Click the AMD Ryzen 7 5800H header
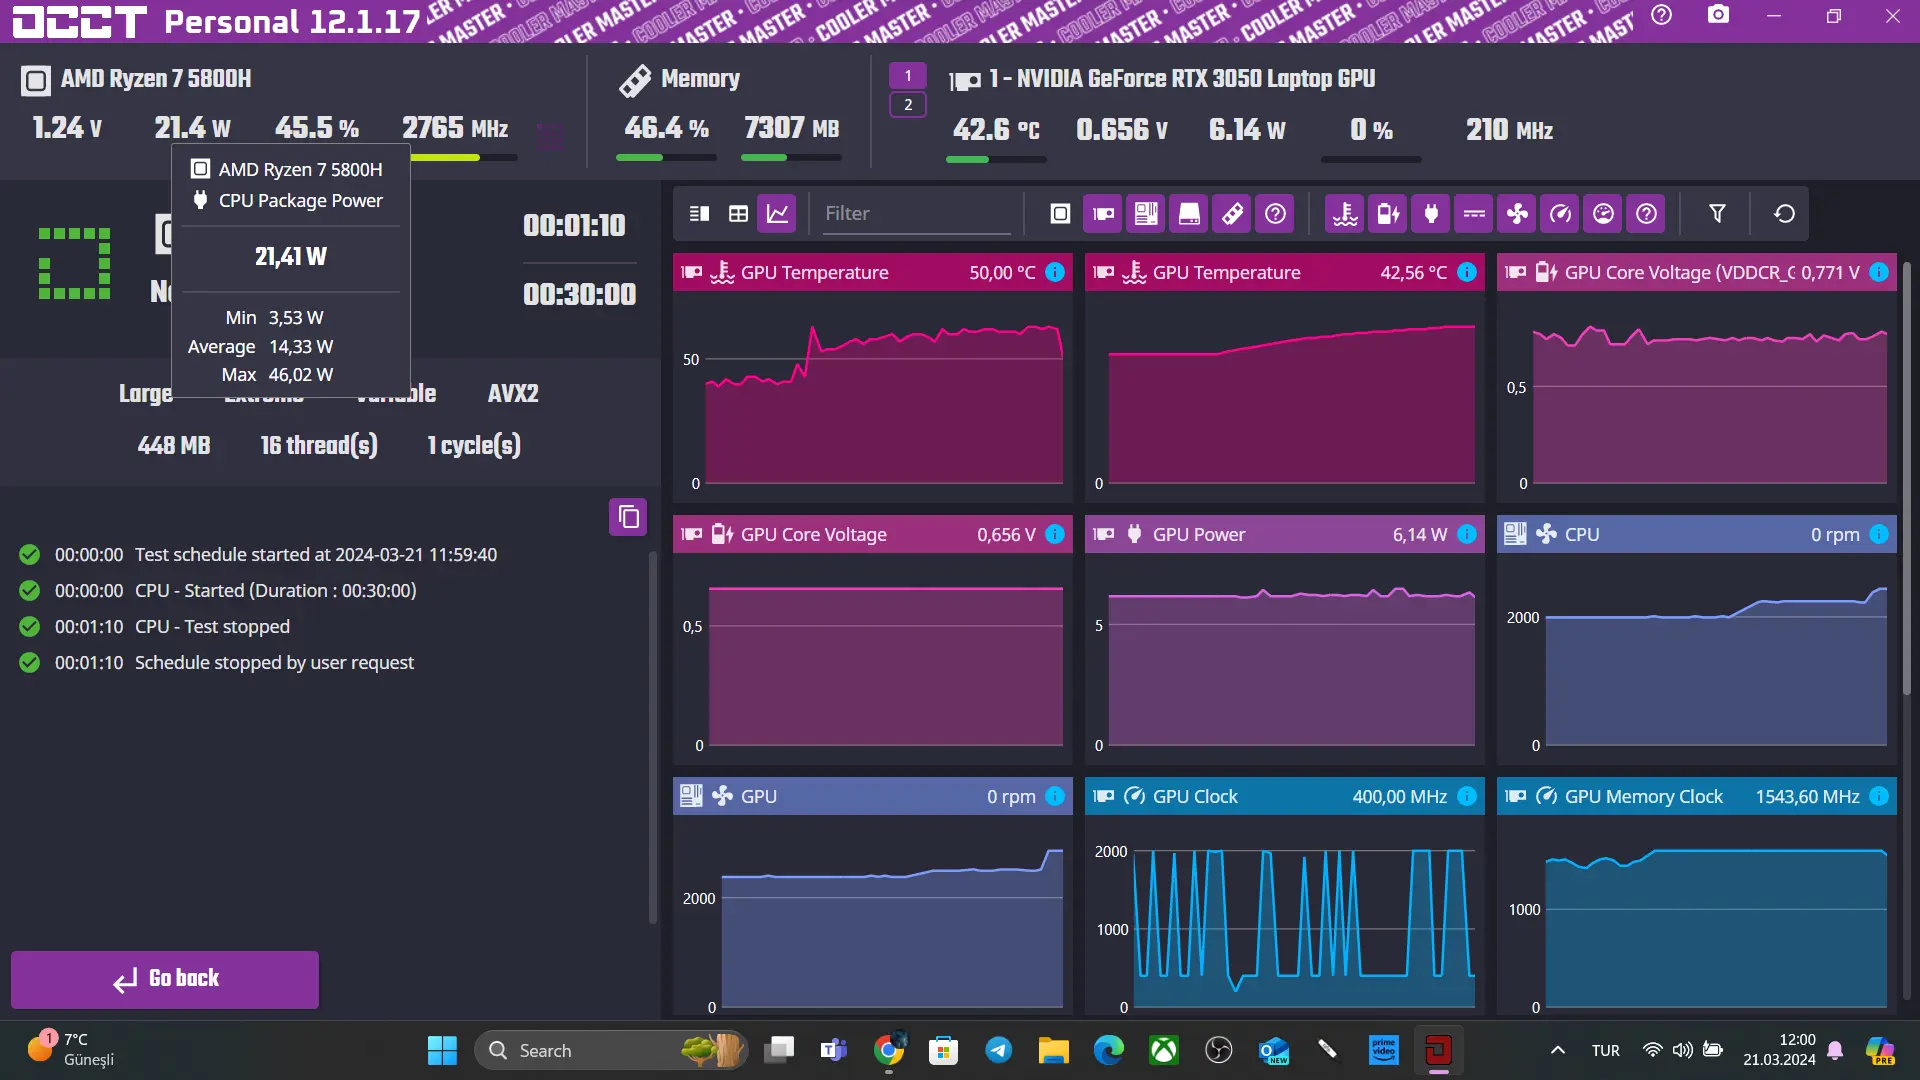 (x=155, y=78)
